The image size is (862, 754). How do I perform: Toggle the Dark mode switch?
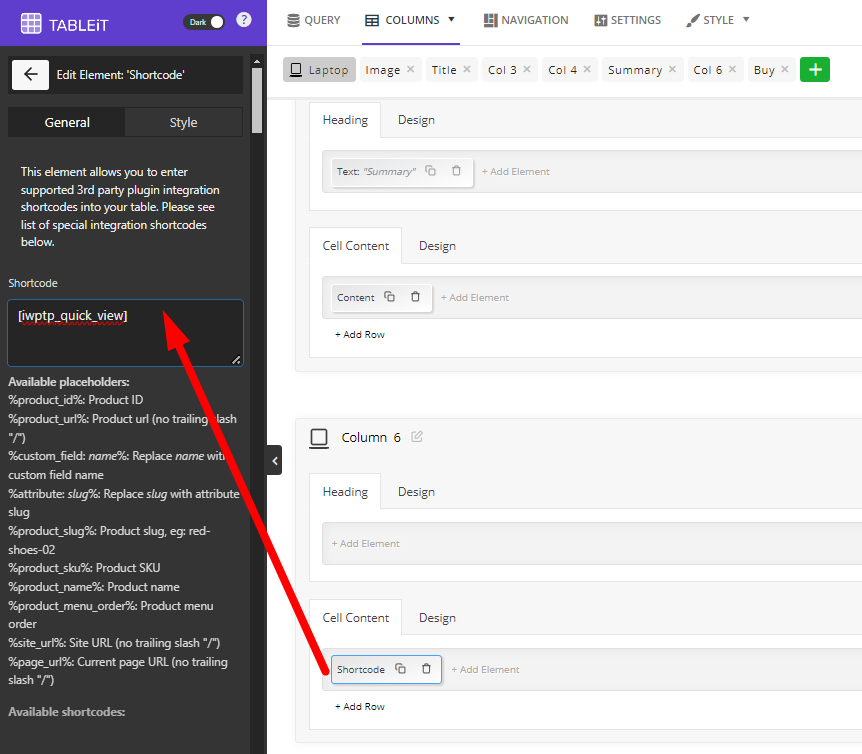[205, 21]
